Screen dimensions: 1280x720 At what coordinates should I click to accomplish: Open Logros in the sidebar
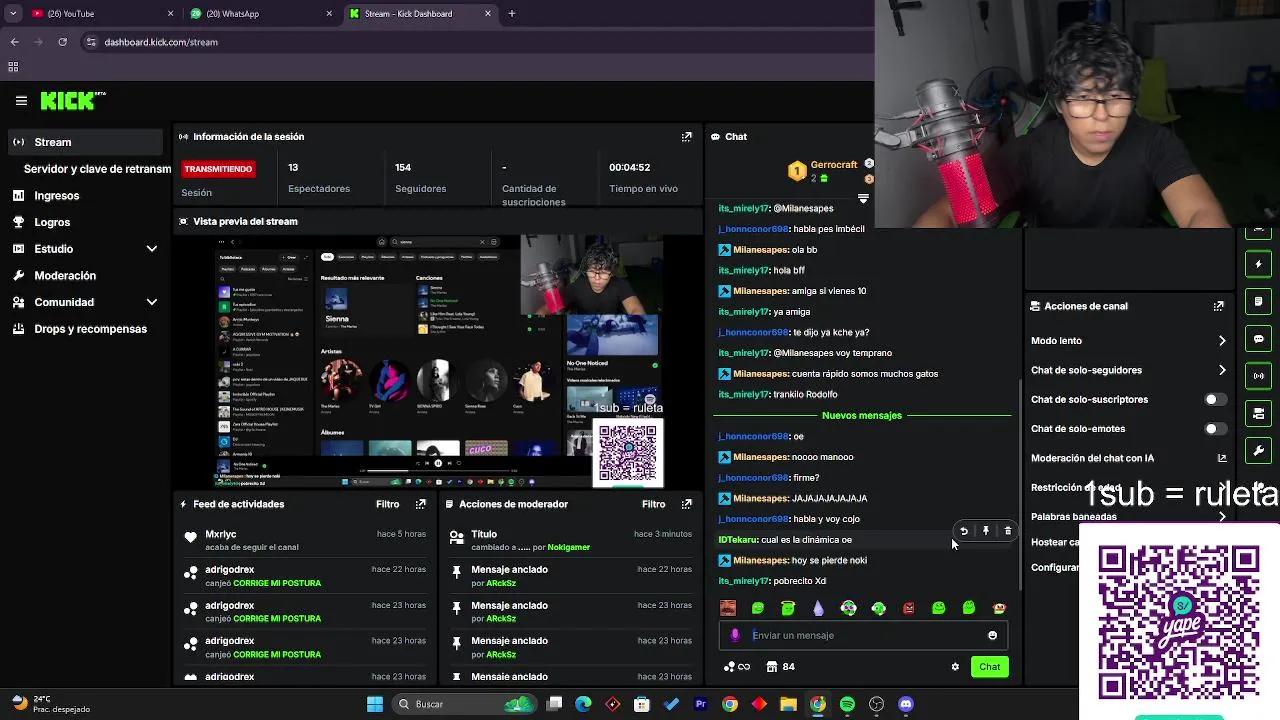point(52,222)
